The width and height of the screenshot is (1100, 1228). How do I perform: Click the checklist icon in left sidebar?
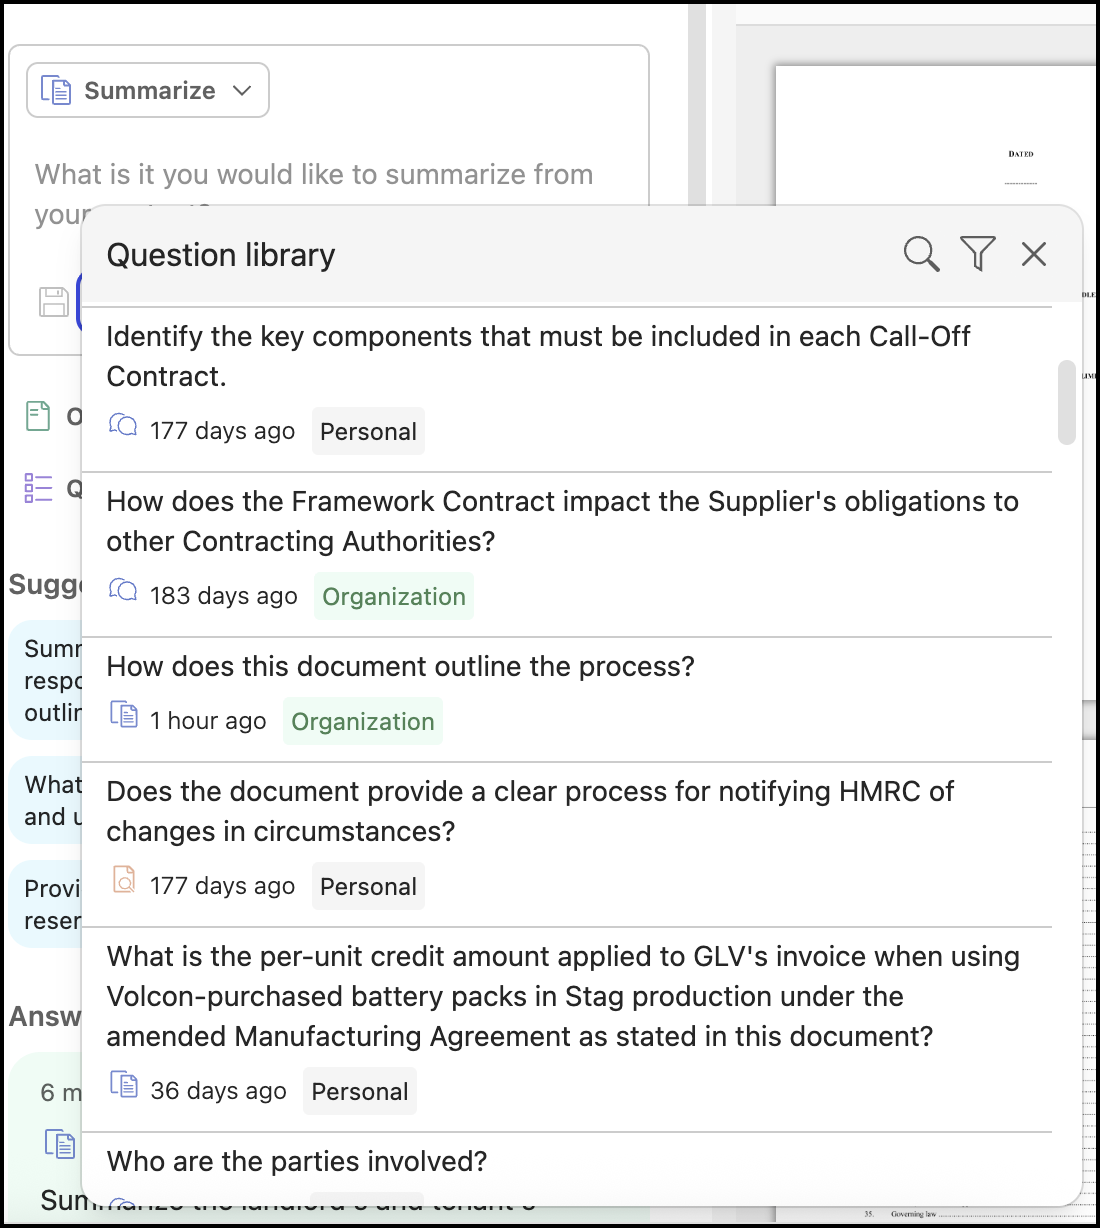[x=38, y=488]
